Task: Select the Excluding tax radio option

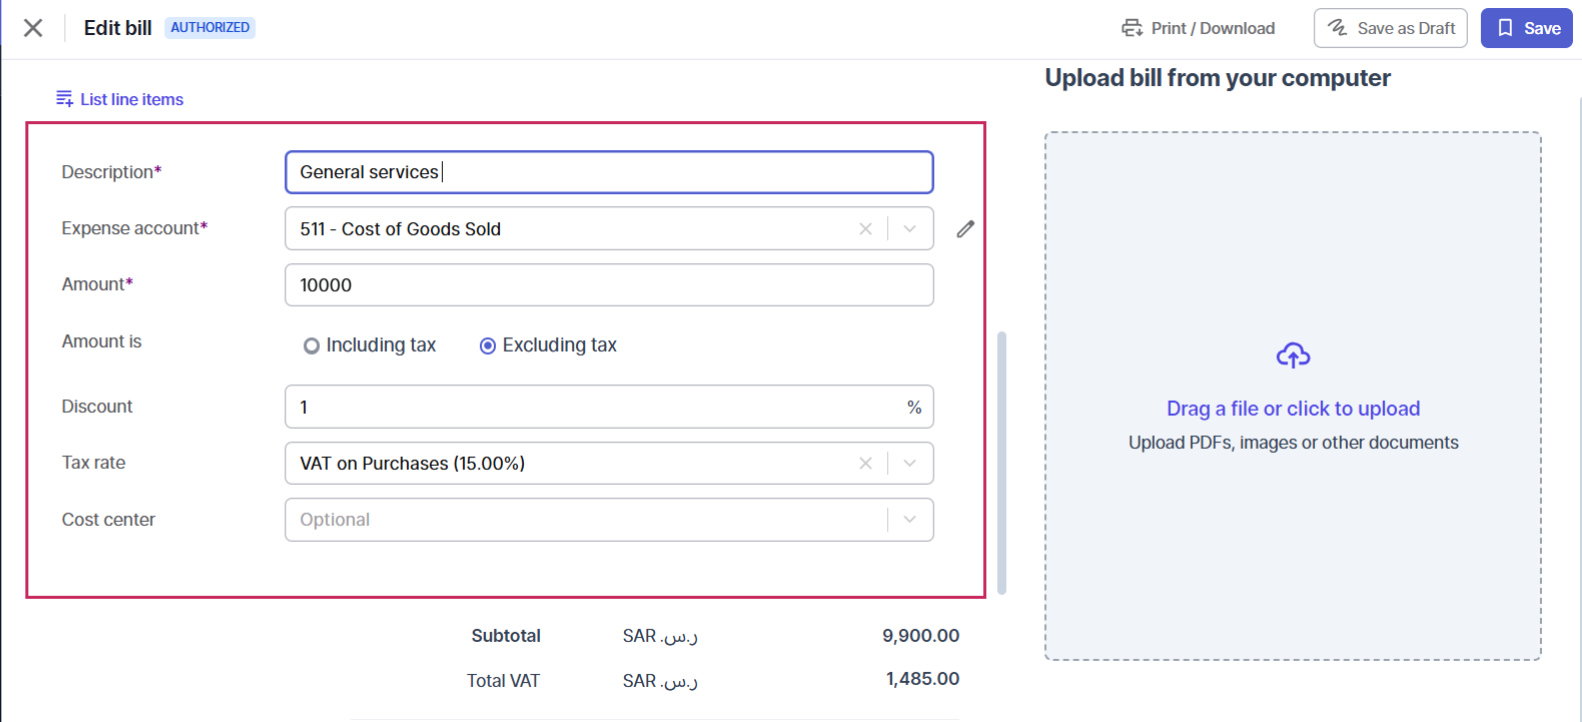Action: (488, 346)
